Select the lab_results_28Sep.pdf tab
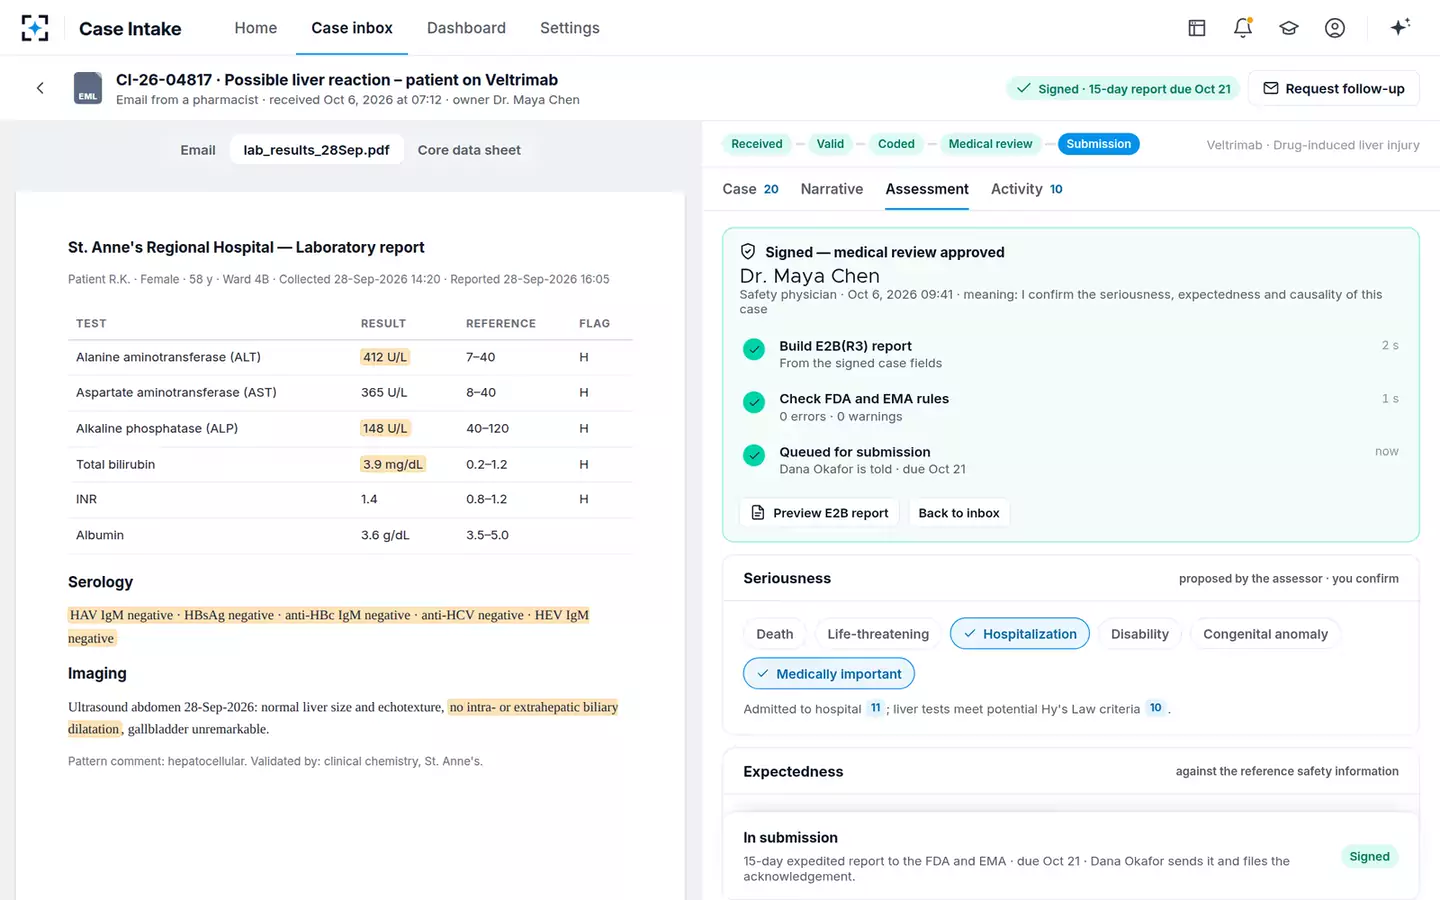 [x=316, y=150]
